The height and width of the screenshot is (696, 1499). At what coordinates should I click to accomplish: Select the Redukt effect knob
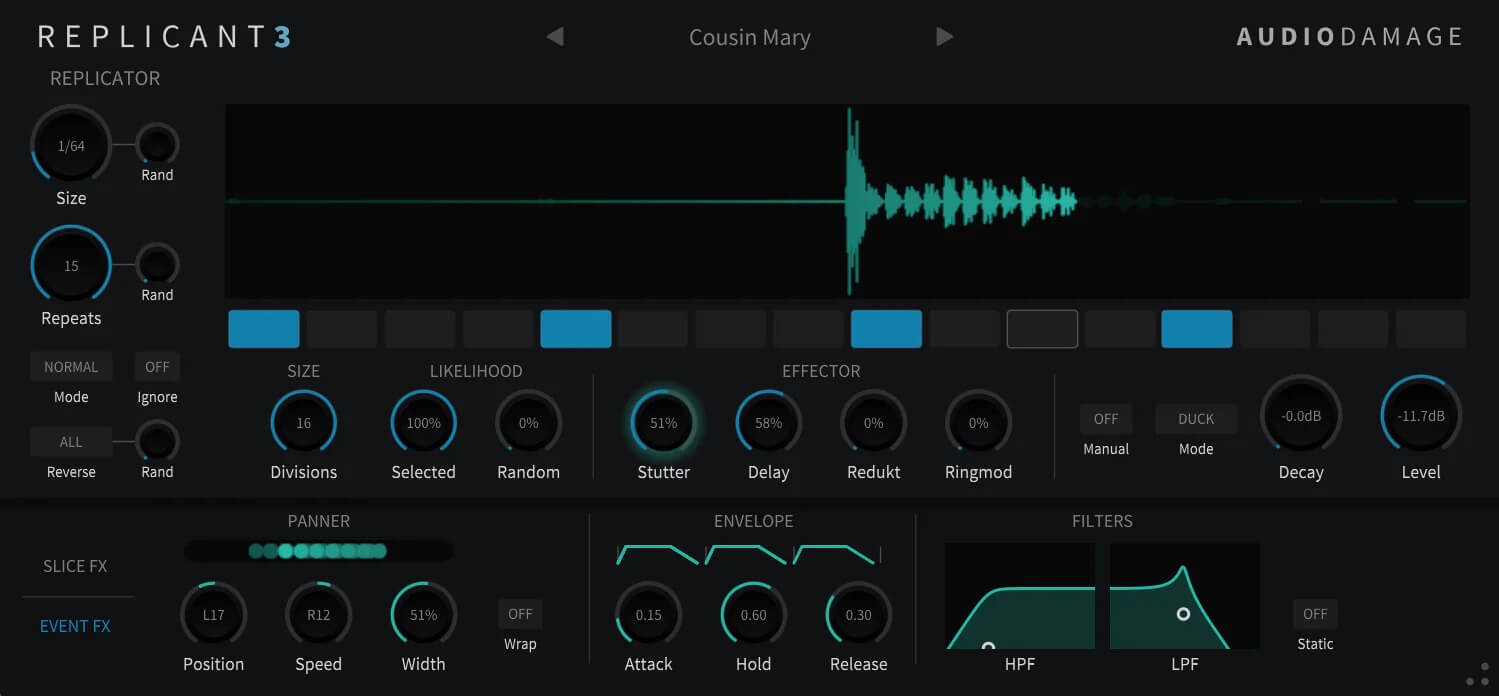click(873, 422)
